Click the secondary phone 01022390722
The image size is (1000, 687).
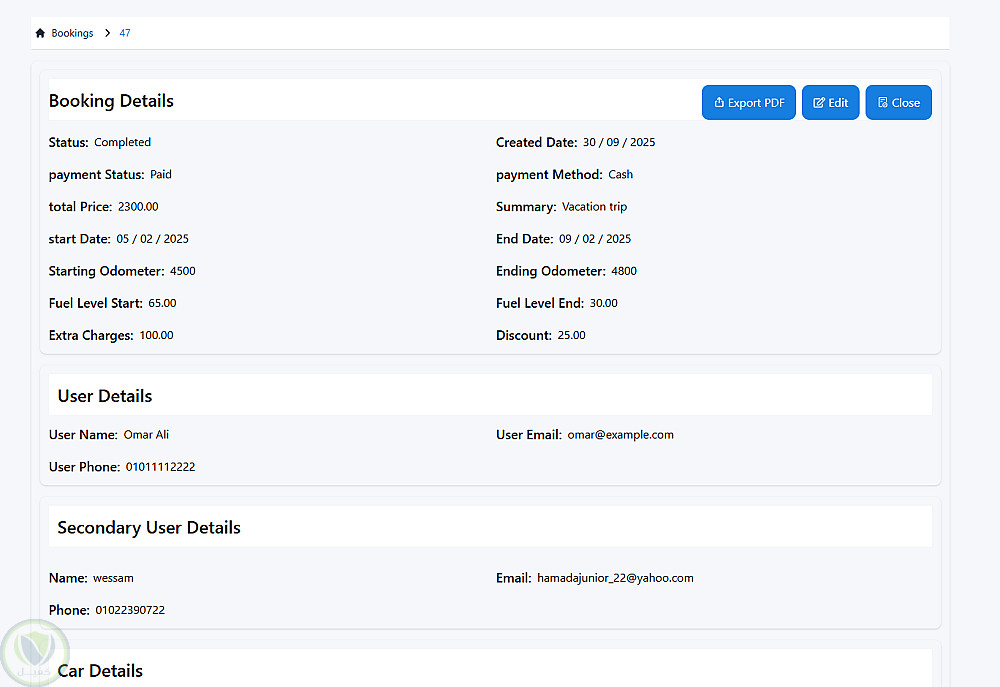point(130,610)
